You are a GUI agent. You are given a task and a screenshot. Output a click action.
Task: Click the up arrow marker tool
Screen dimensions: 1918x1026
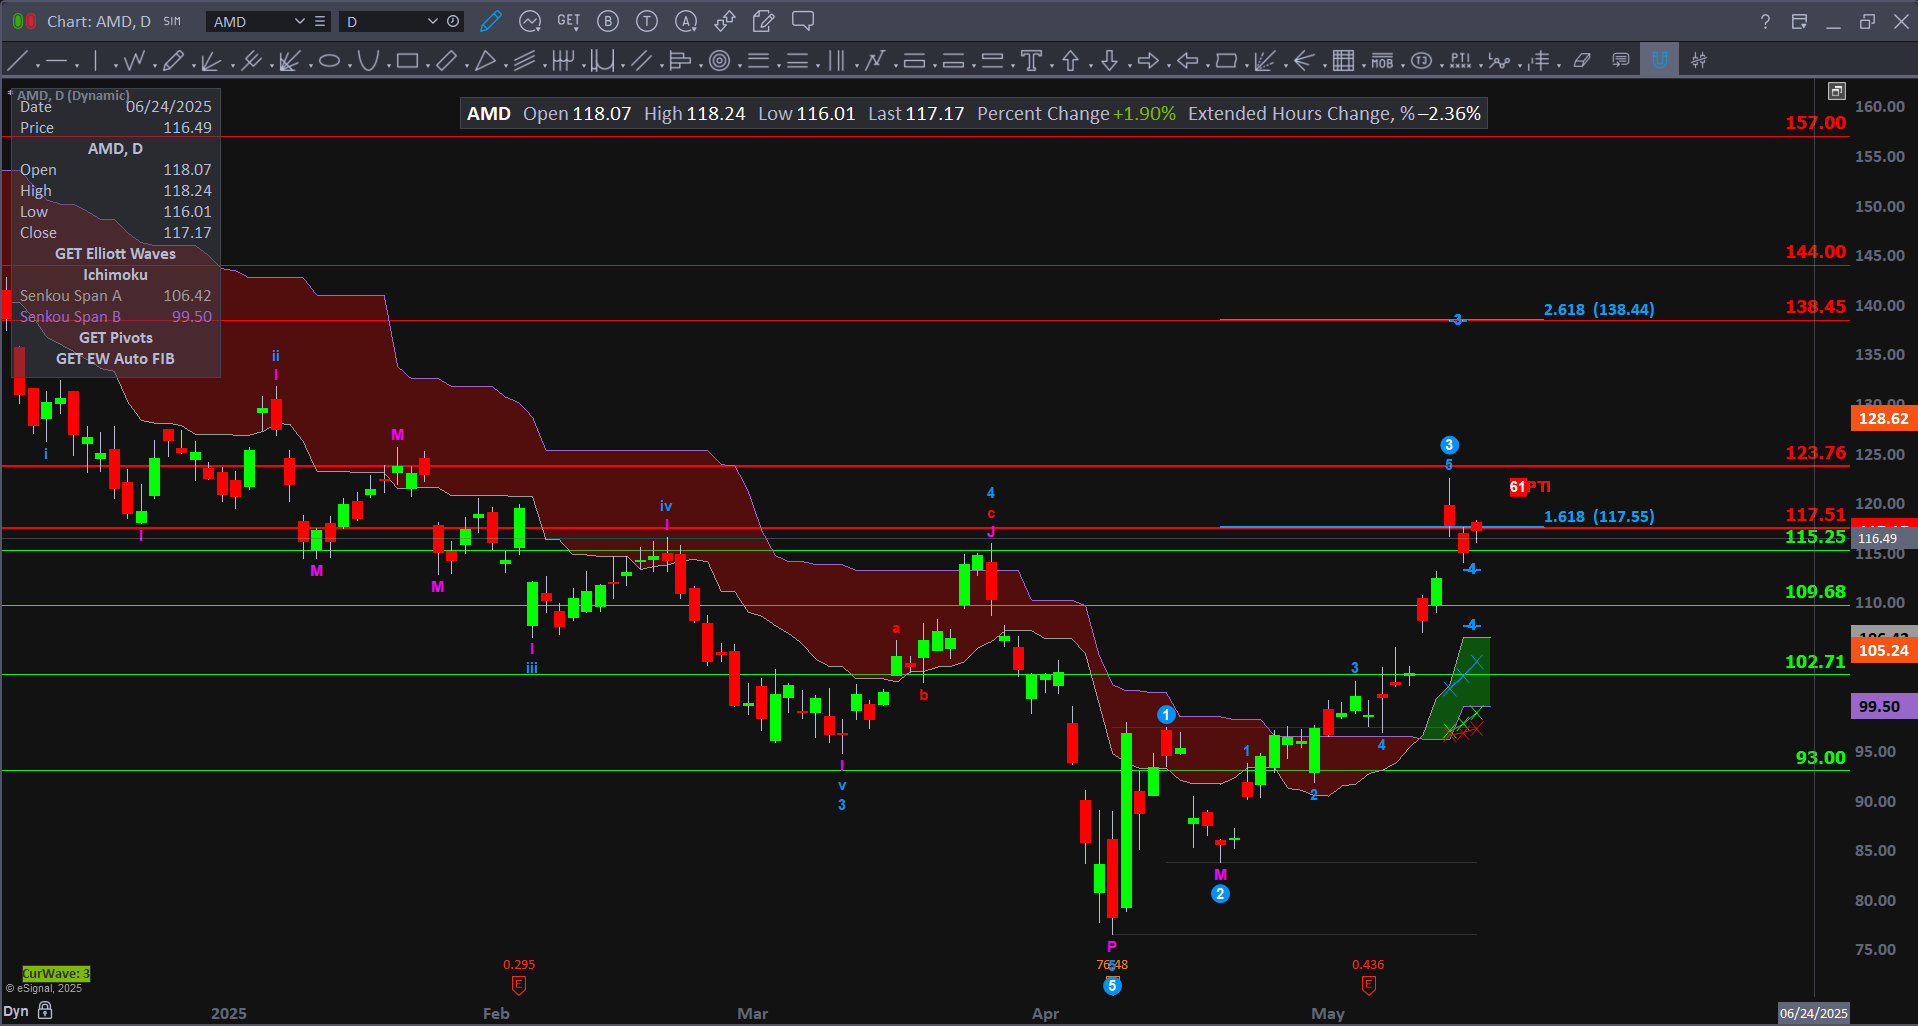pos(1070,61)
